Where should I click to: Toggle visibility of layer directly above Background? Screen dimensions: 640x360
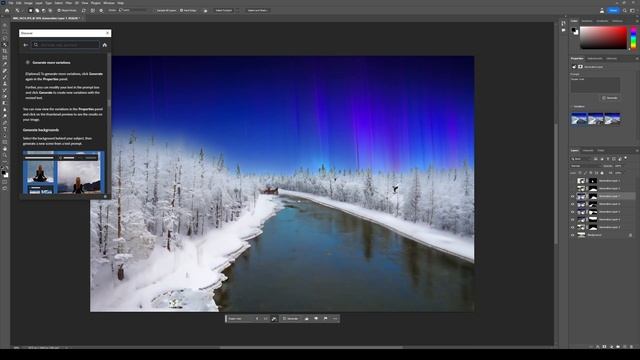pyautogui.click(x=573, y=227)
